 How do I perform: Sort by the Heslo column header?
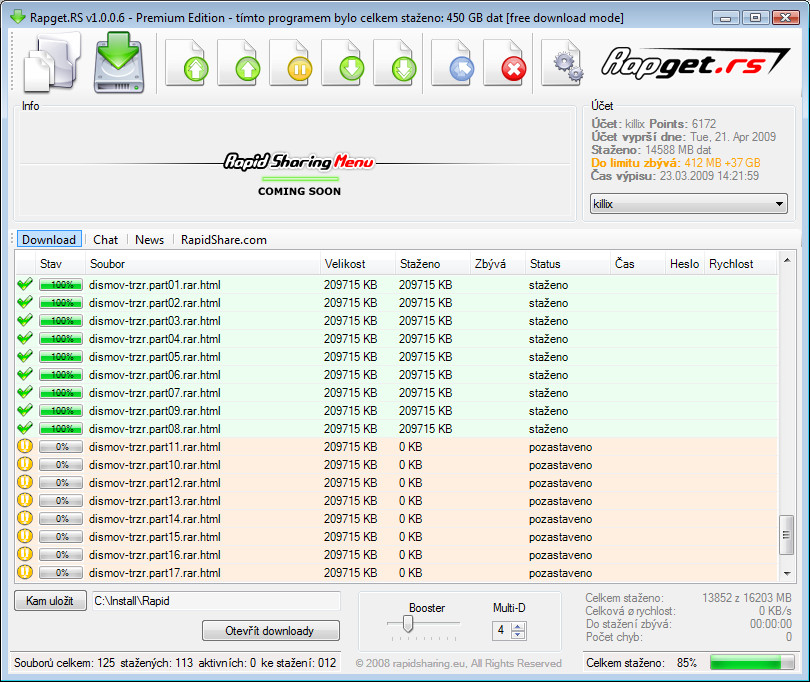(684, 264)
